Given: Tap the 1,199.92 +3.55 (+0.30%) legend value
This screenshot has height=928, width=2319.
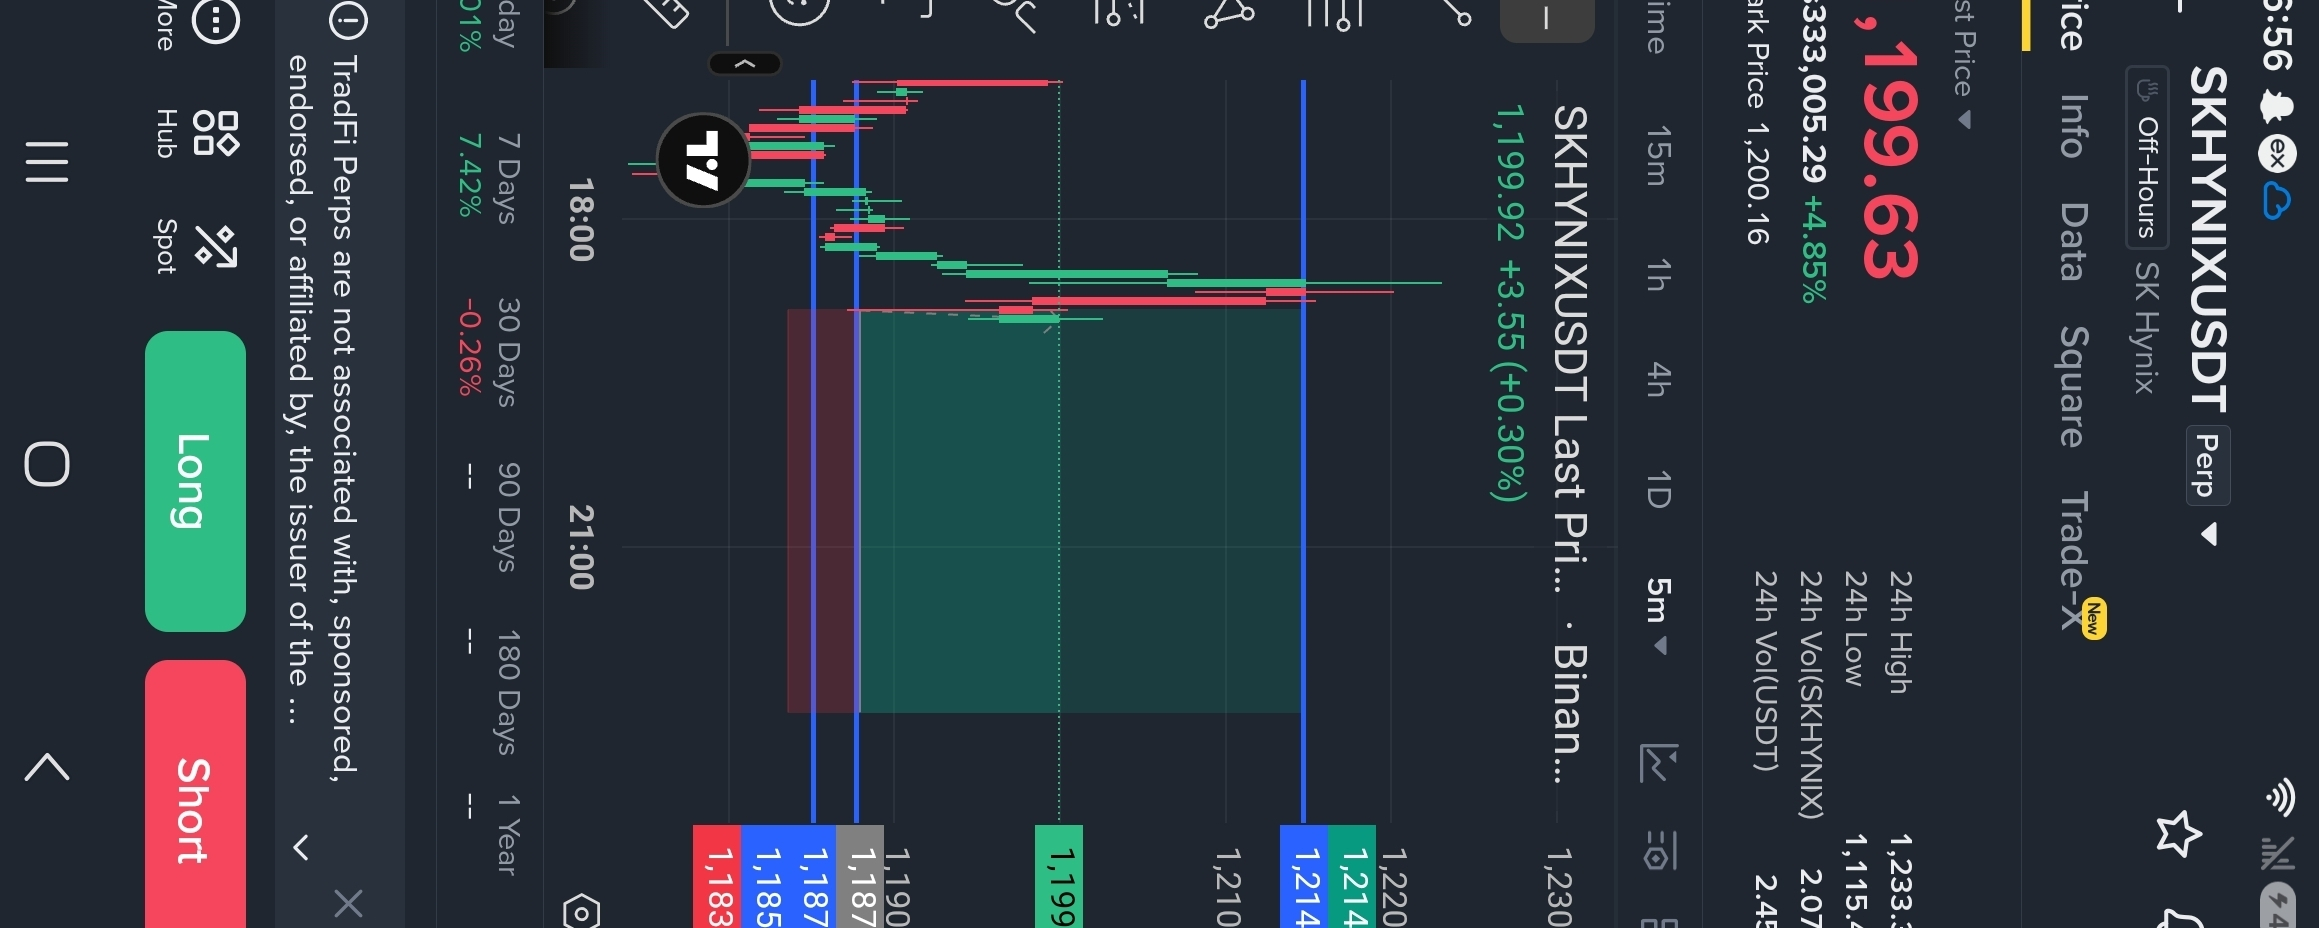Looking at the screenshot, I should tap(1509, 302).
